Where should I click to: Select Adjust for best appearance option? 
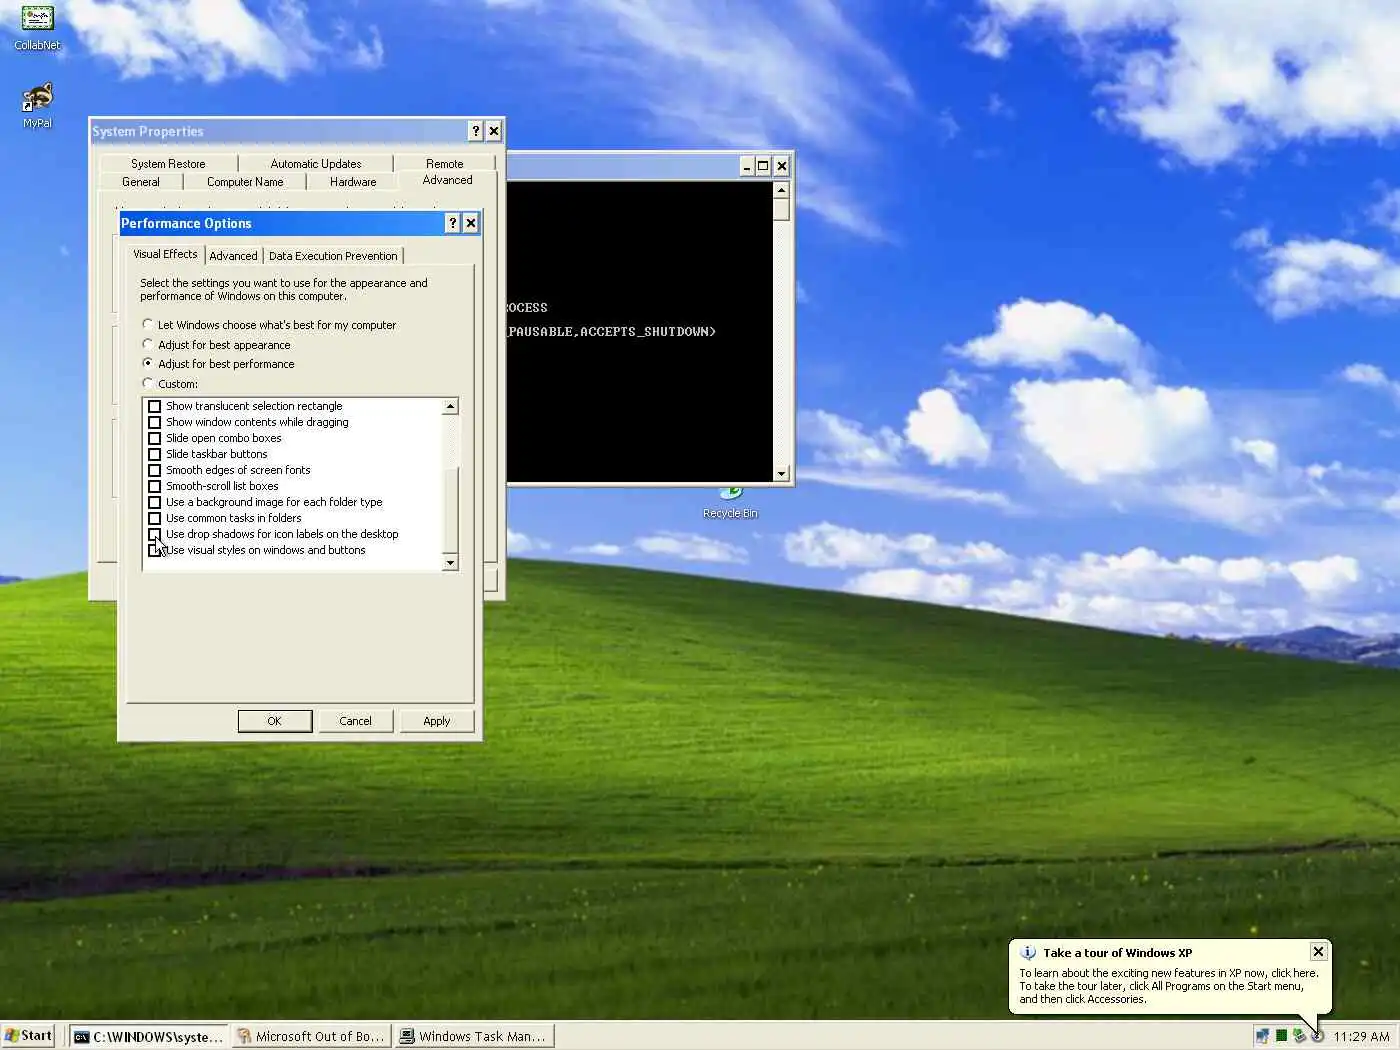tap(216, 345)
